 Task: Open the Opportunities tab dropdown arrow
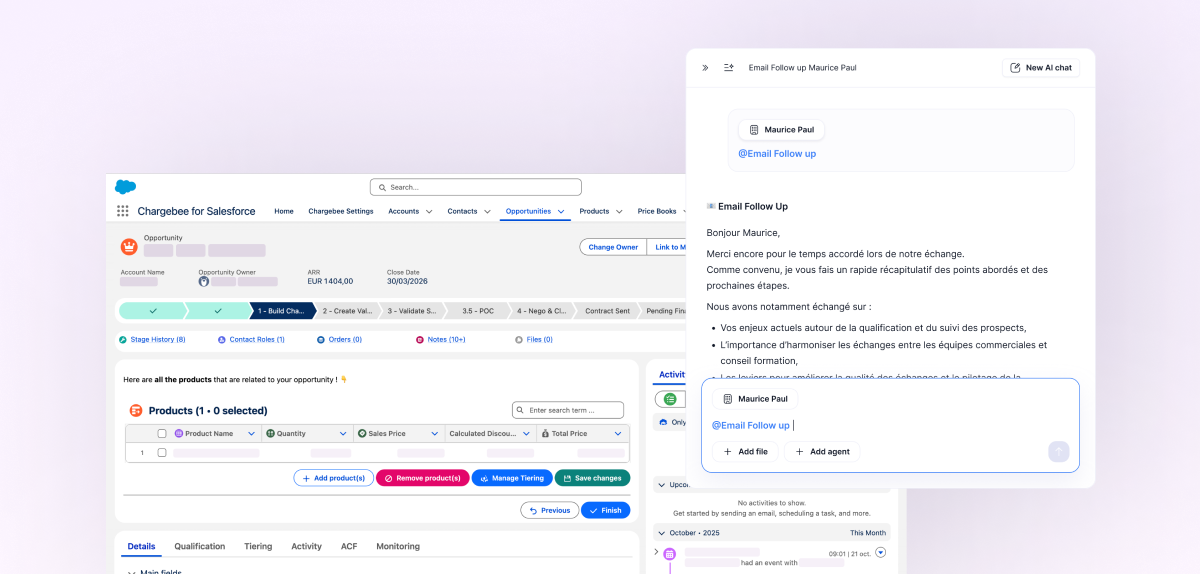coord(561,212)
